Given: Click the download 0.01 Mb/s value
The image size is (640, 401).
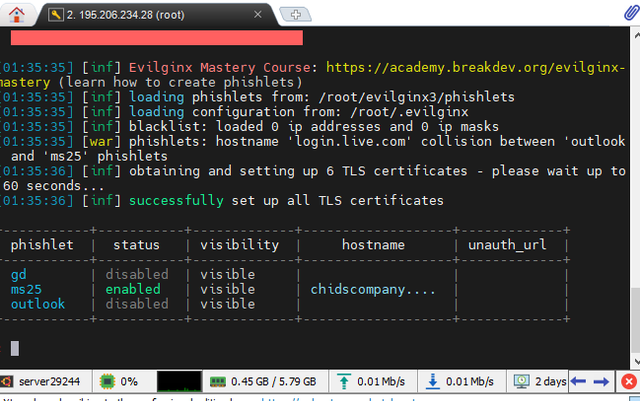Looking at the screenshot, I should [x=469, y=381].
